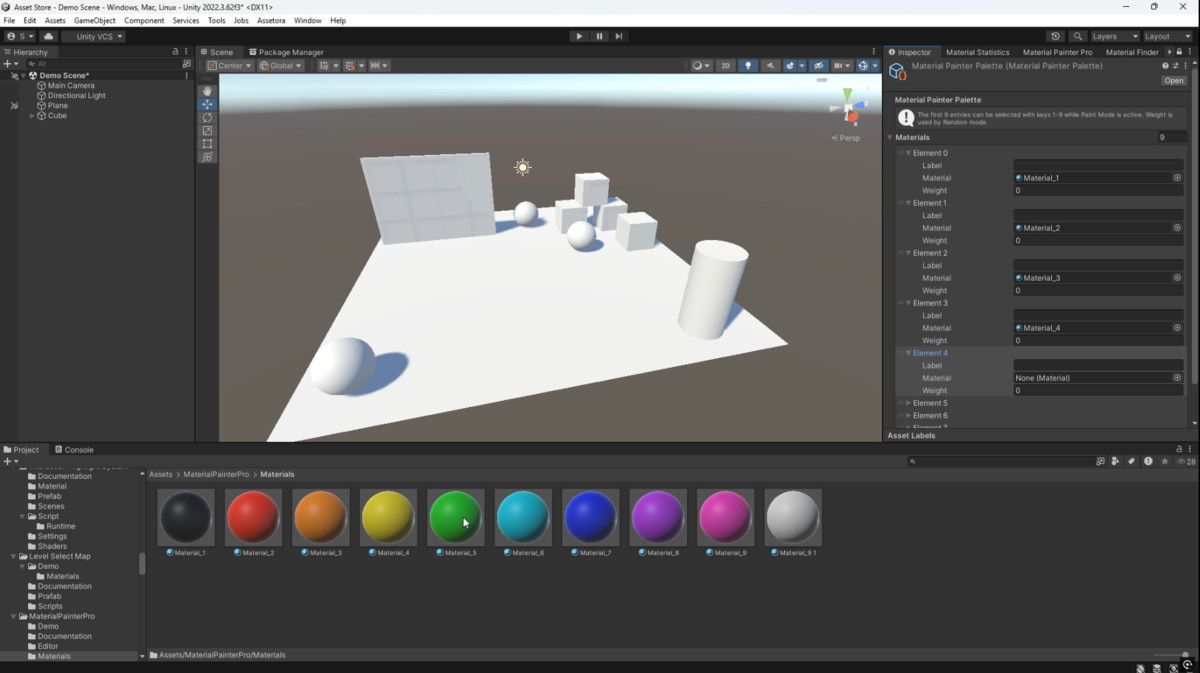1200x673 pixels.
Task: Collapse the Materials array foldout
Action: (x=890, y=137)
